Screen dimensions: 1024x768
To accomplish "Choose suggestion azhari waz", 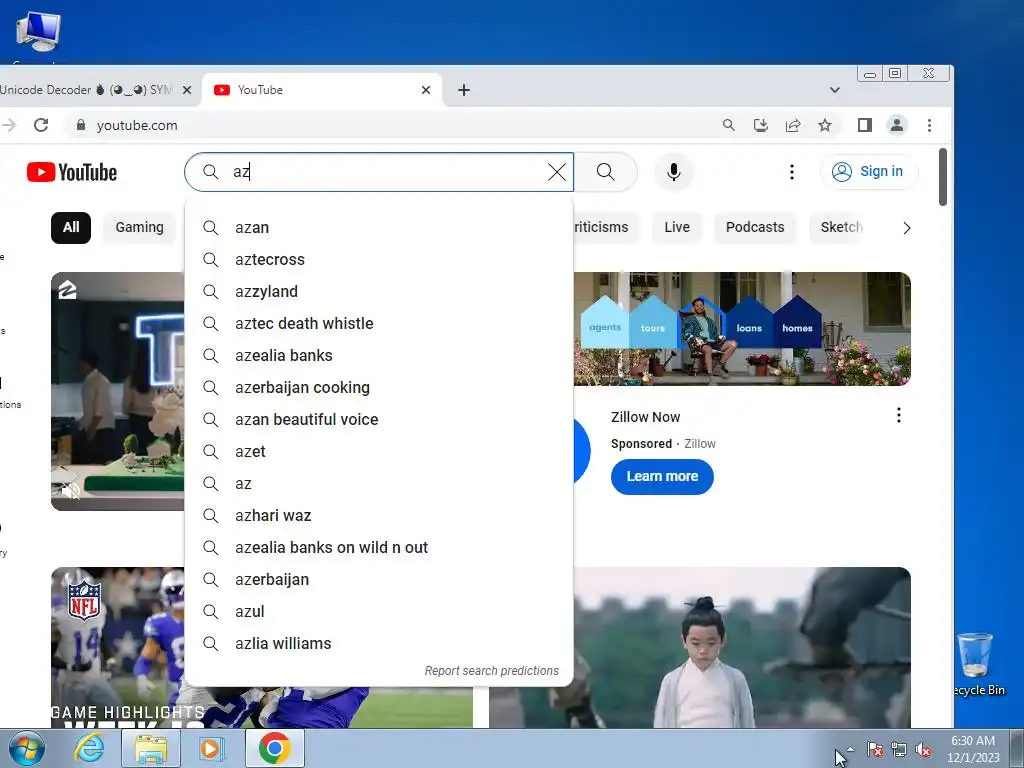I will click(x=379, y=515).
